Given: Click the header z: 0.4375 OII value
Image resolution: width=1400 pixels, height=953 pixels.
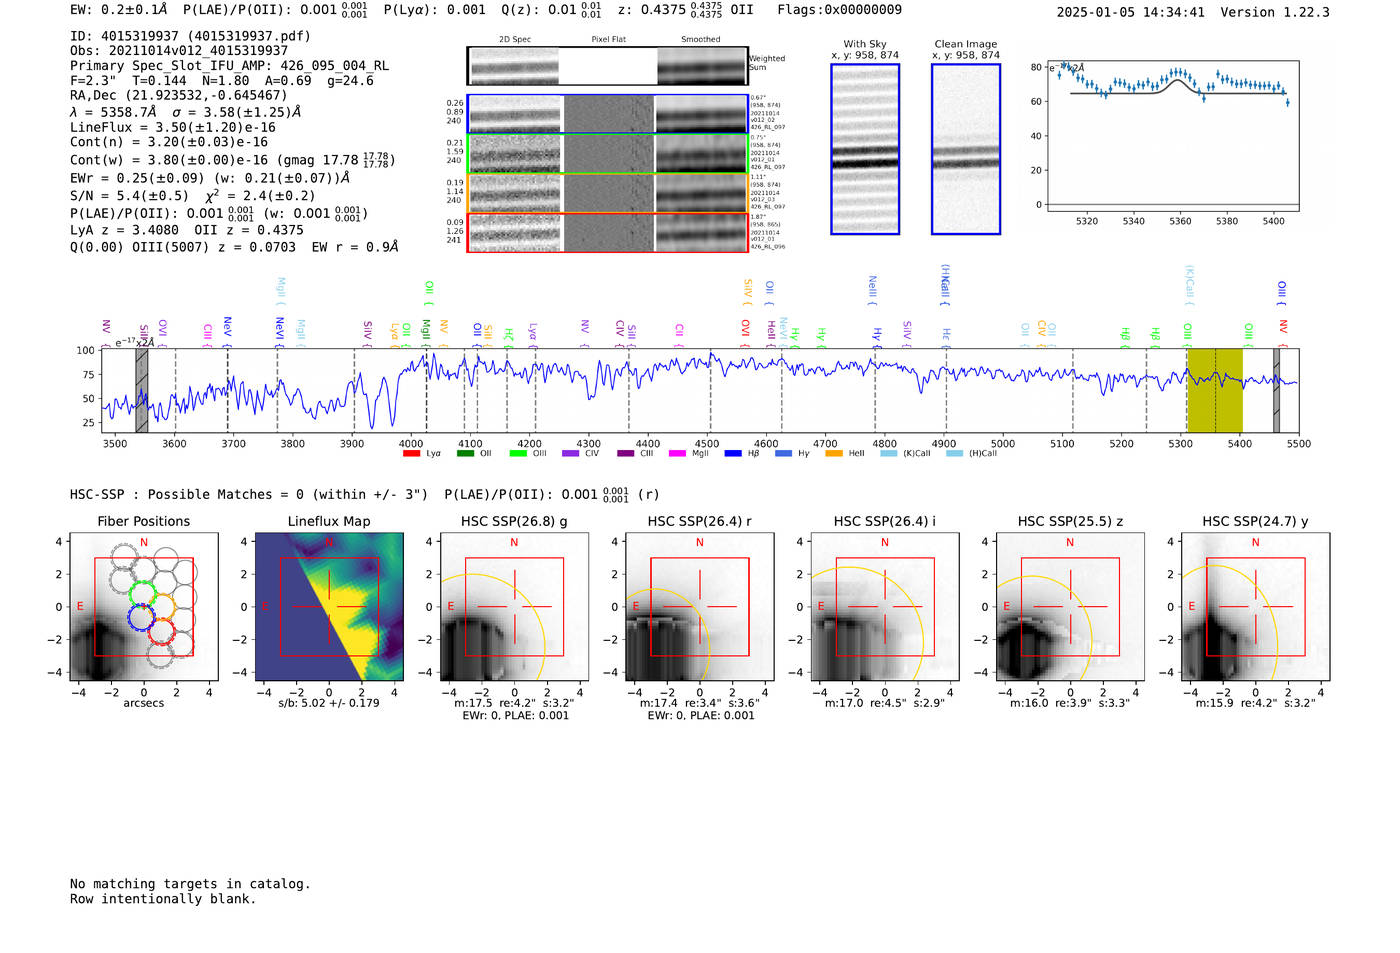Looking at the screenshot, I should coord(685,10).
